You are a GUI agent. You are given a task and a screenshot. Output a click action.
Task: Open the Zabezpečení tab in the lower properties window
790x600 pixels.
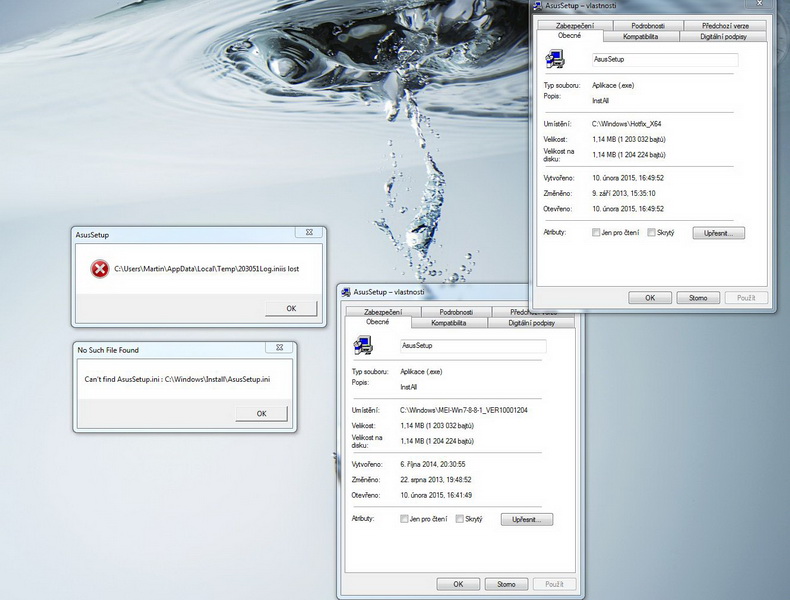pyautogui.click(x=383, y=312)
